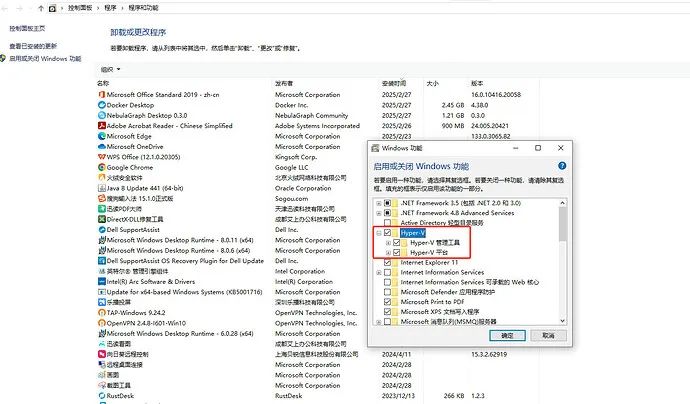Uncheck the Hyper-V 管理工具 checkbox
Screen dimensions: 690x404
tap(397, 242)
